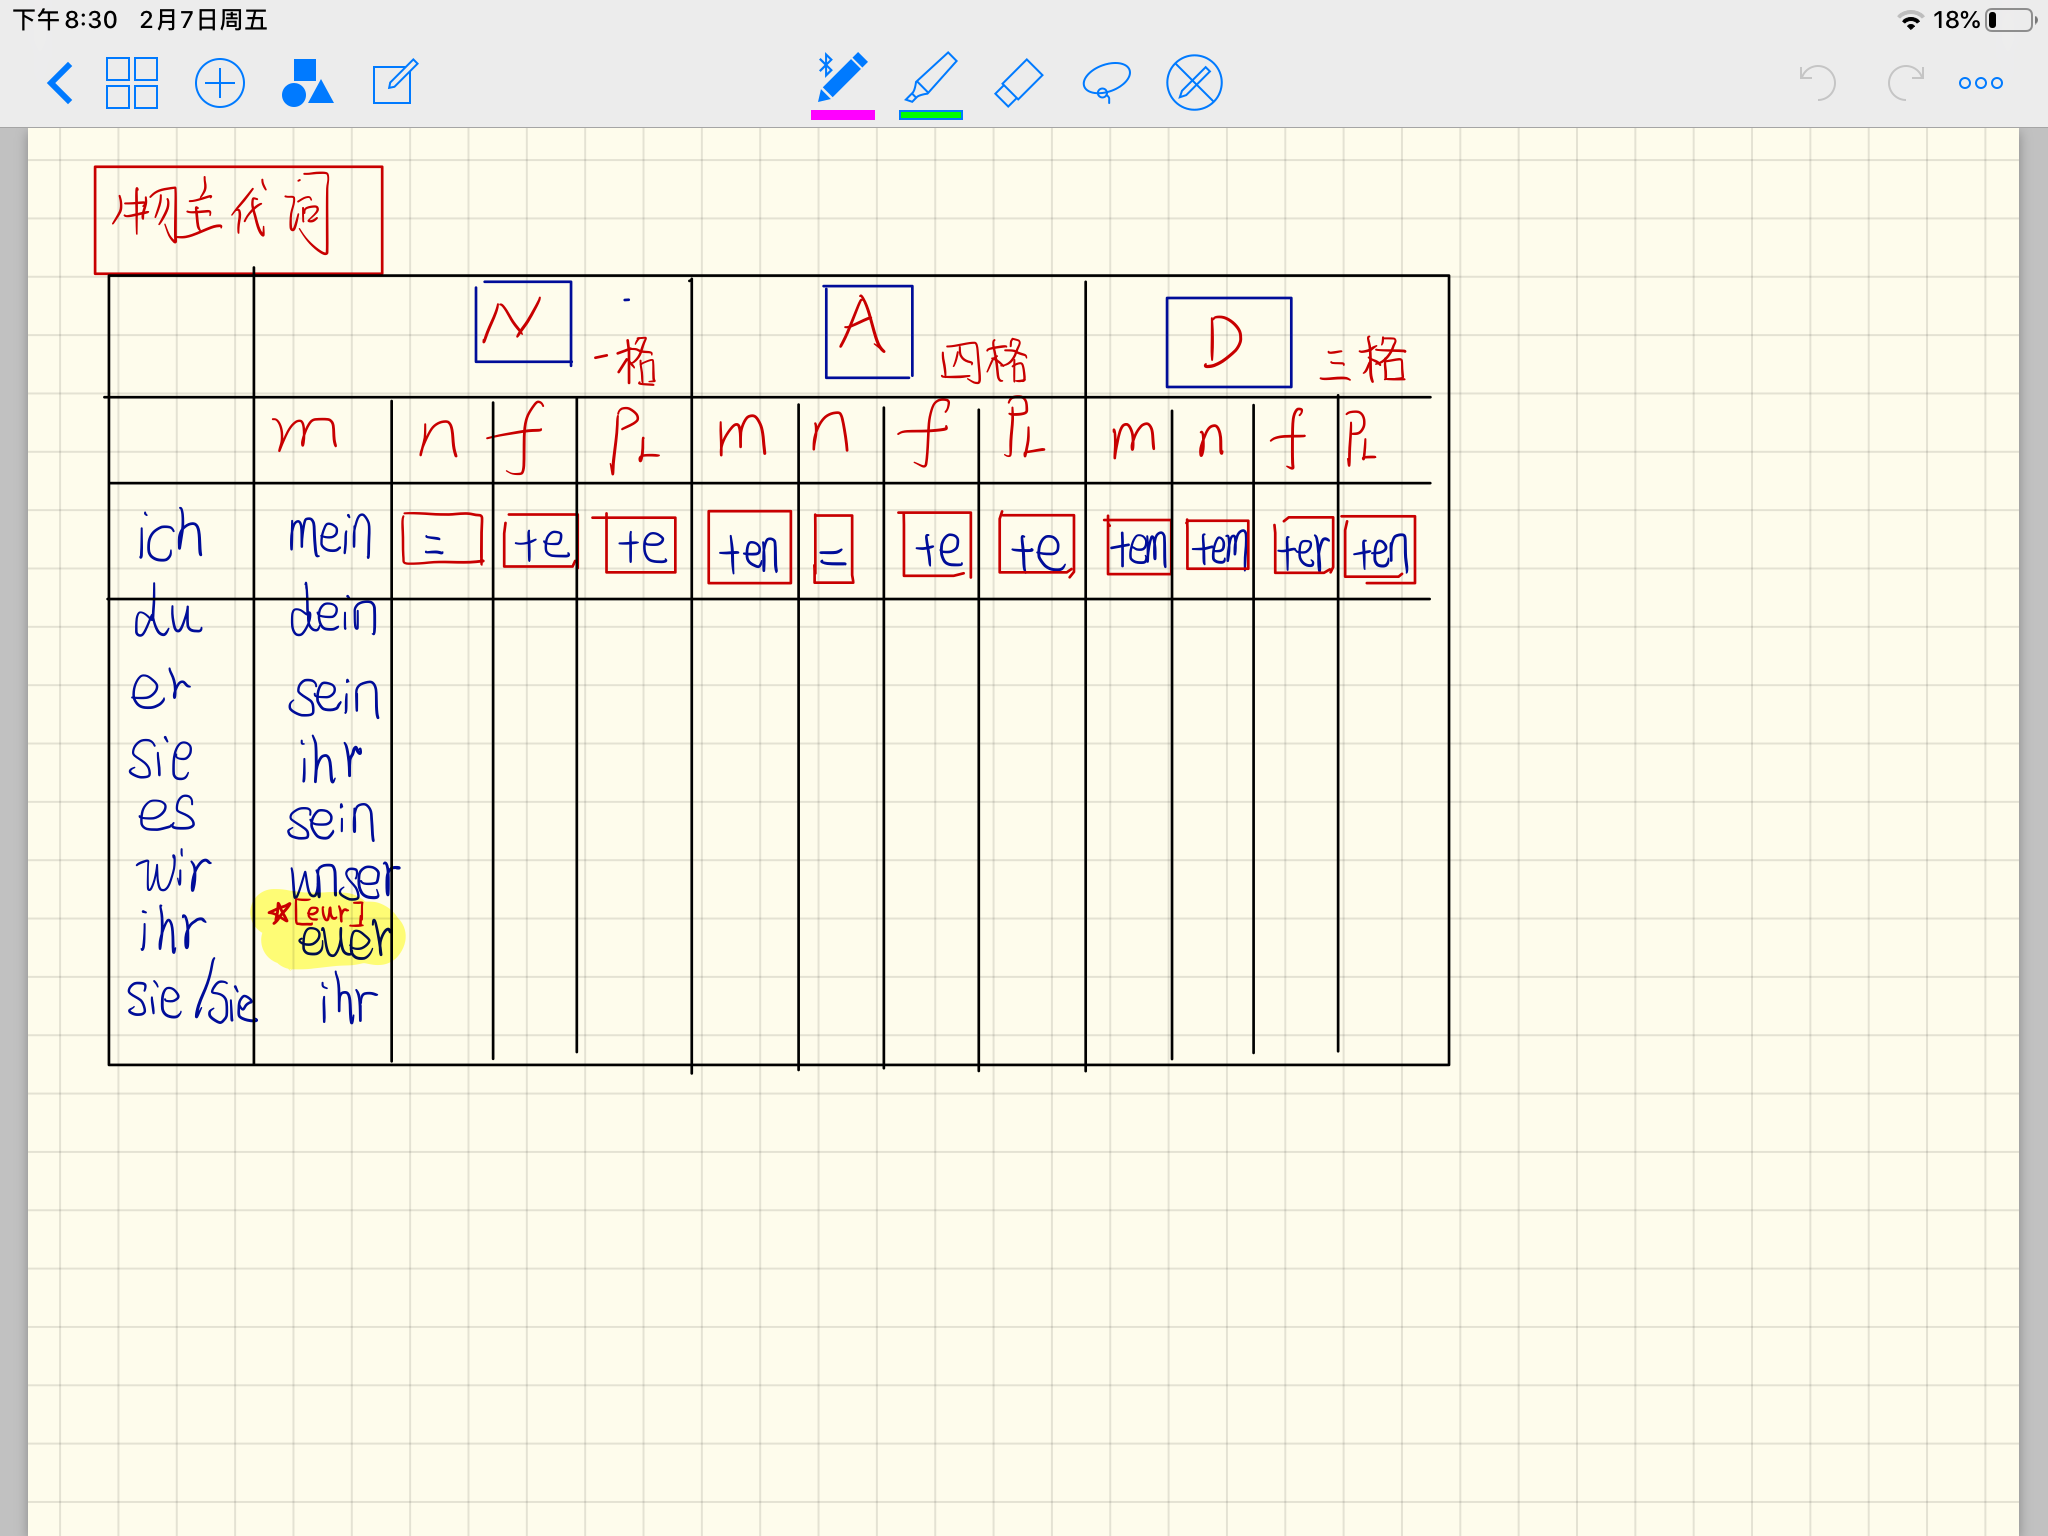2048x1536 pixels.
Task: Toggle the crossed-out pen read-only mode
Action: tap(1194, 83)
